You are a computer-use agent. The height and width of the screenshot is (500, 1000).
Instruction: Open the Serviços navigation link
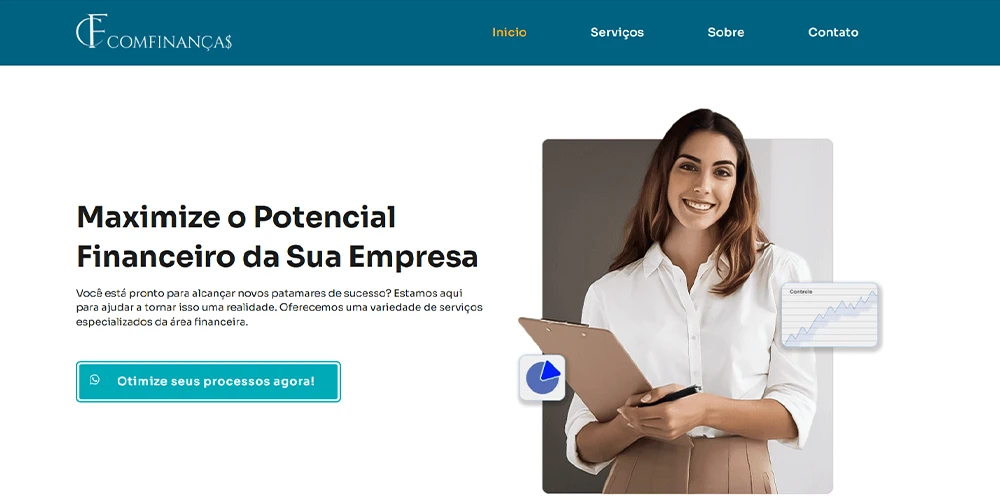pos(617,33)
